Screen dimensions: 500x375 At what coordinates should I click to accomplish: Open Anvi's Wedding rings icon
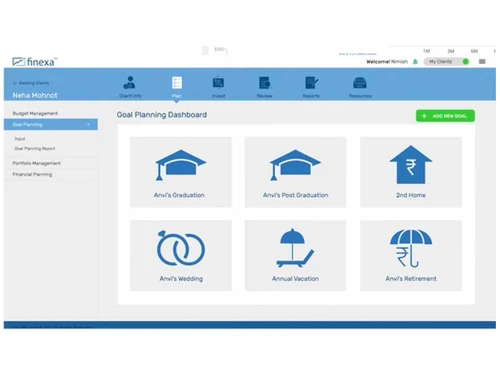[181, 248]
